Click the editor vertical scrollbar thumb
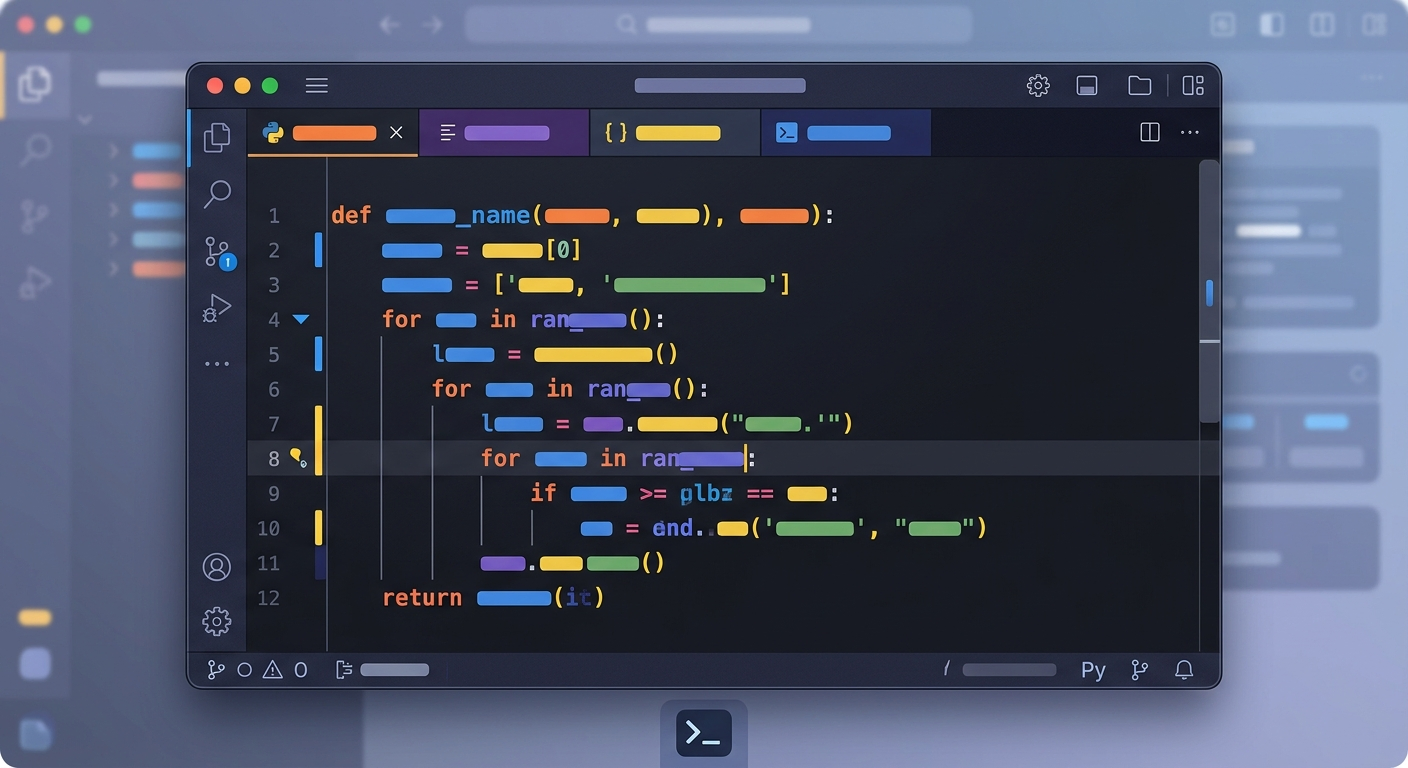This screenshot has width=1408, height=768. (1209, 292)
